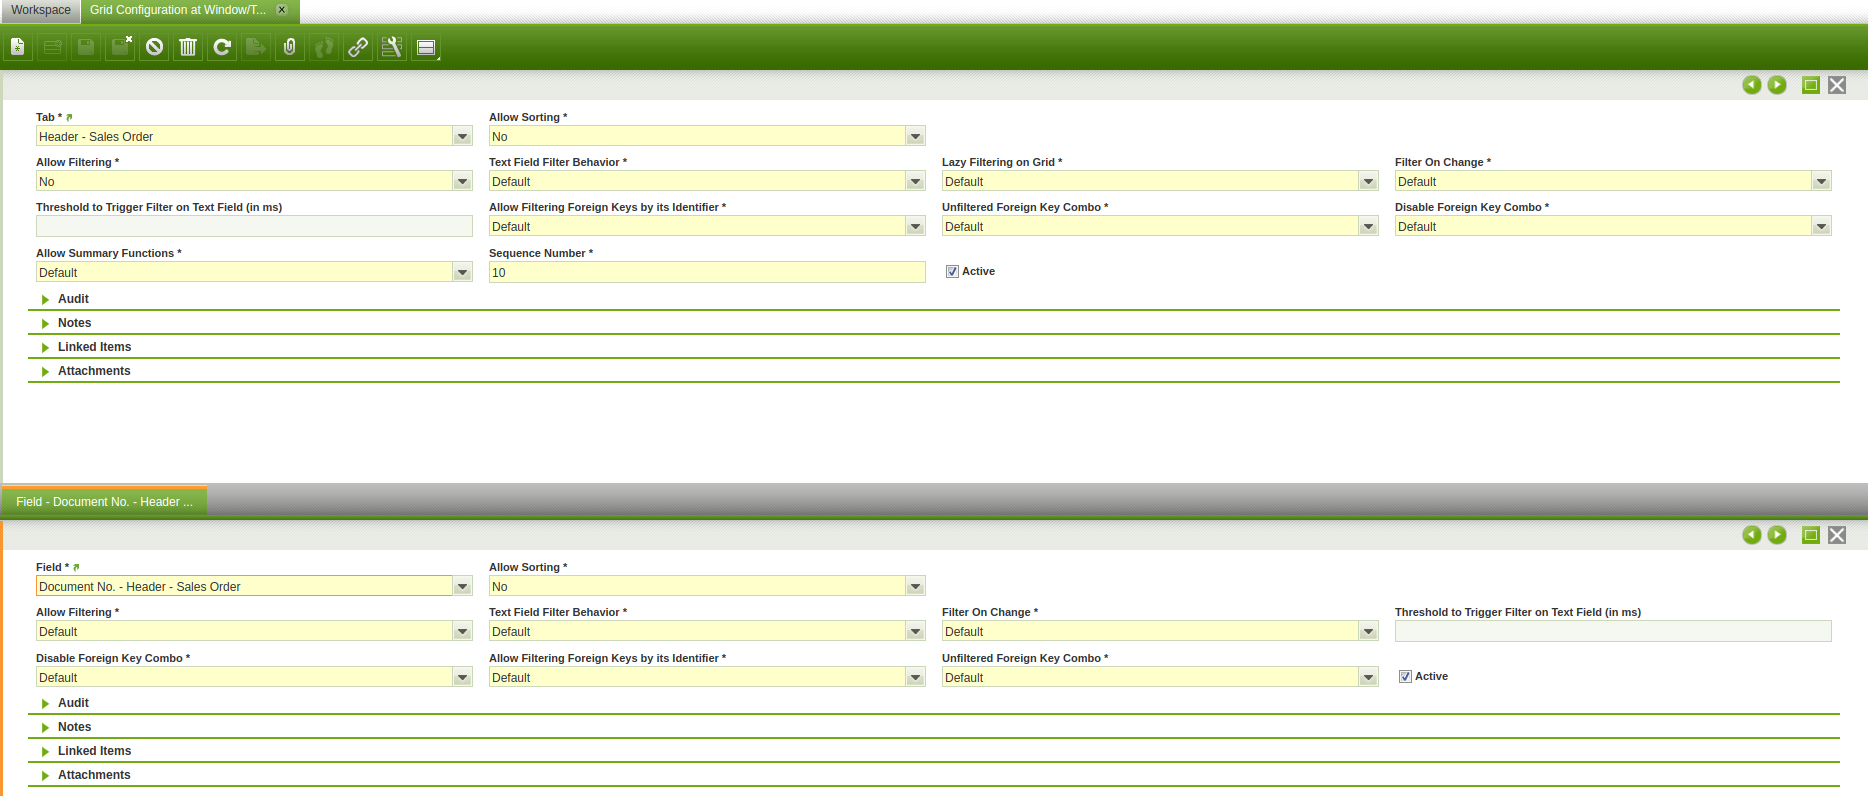Open Allow Summary Functions dropdown
This screenshot has height=796, width=1868.
[x=462, y=272]
